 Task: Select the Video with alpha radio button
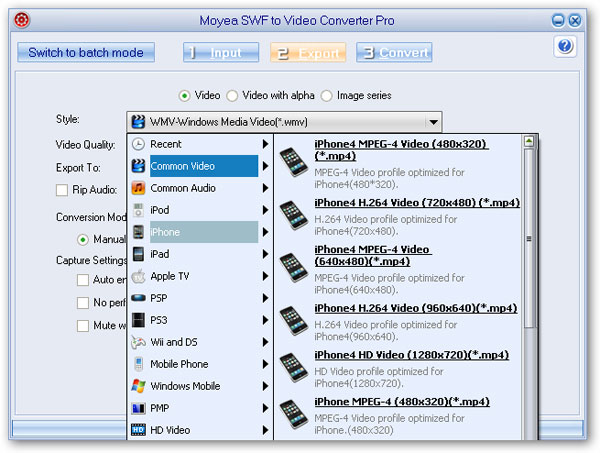coord(232,96)
